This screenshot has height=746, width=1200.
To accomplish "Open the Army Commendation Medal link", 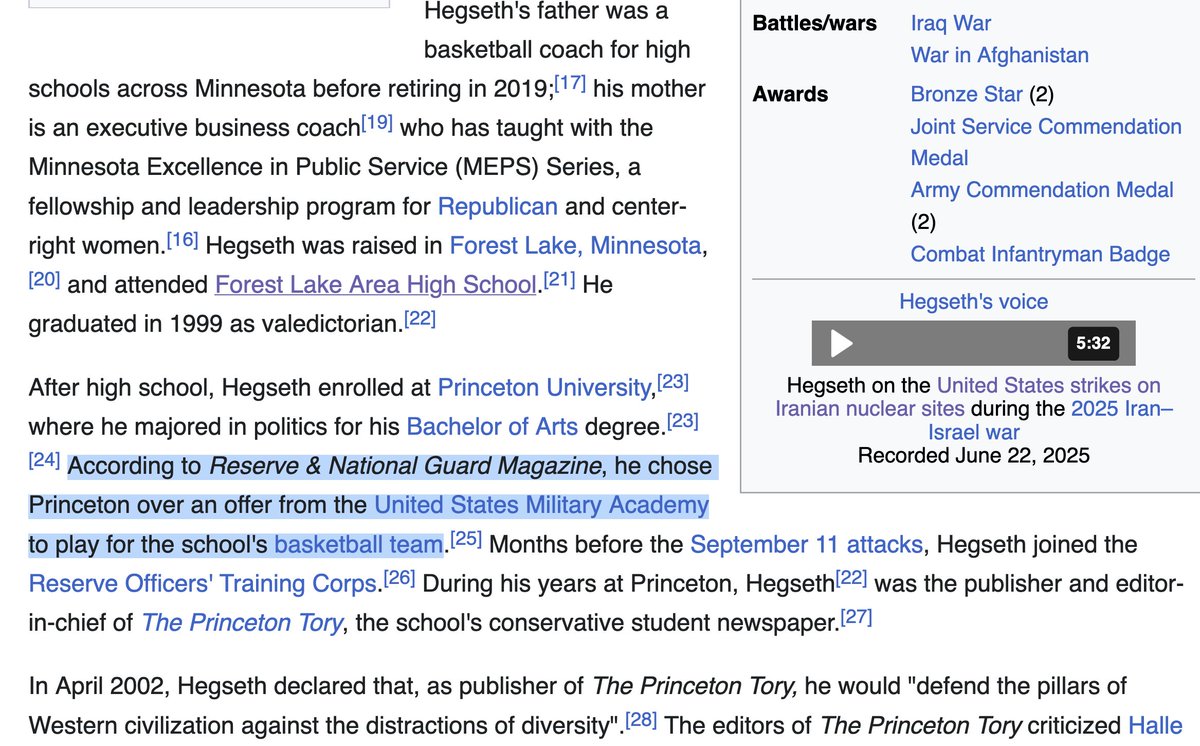I will pyautogui.click(x=1042, y=190).
